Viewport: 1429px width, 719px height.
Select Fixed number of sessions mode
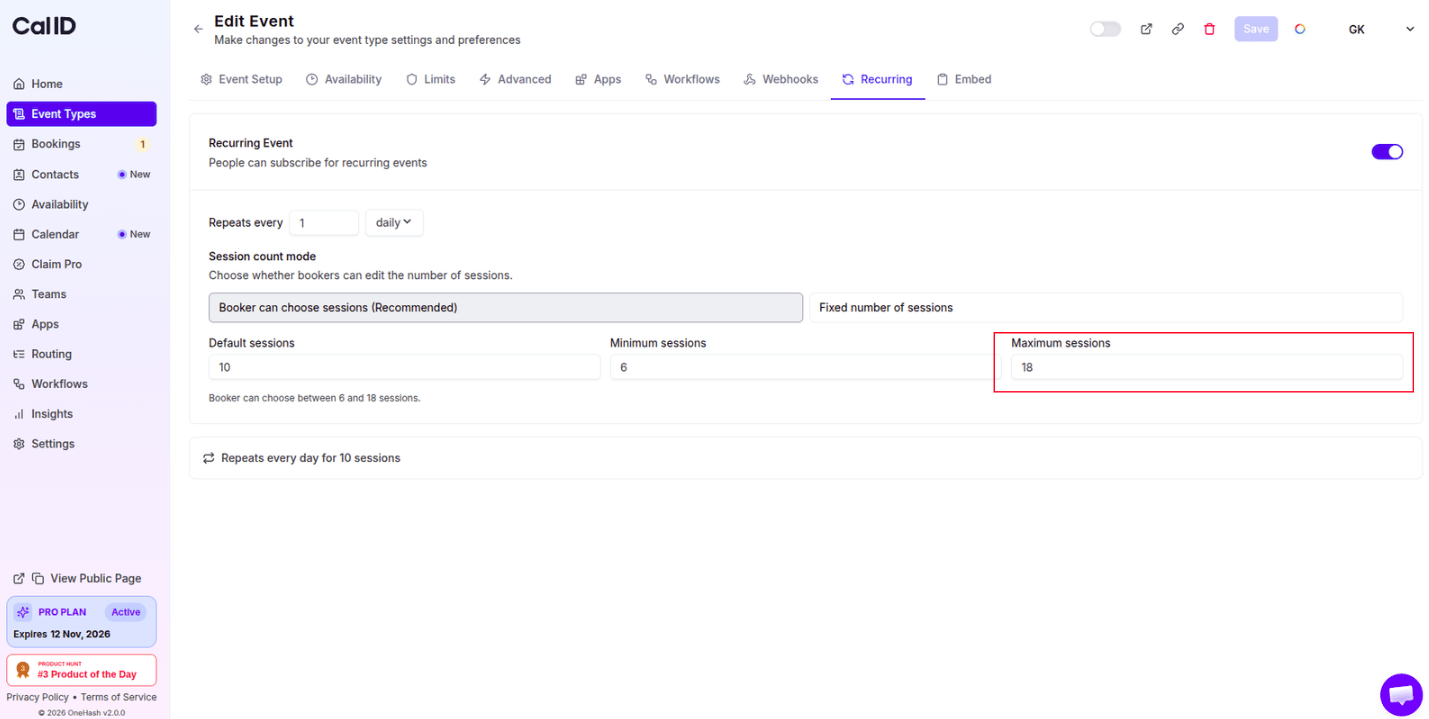pos(1106,308)
